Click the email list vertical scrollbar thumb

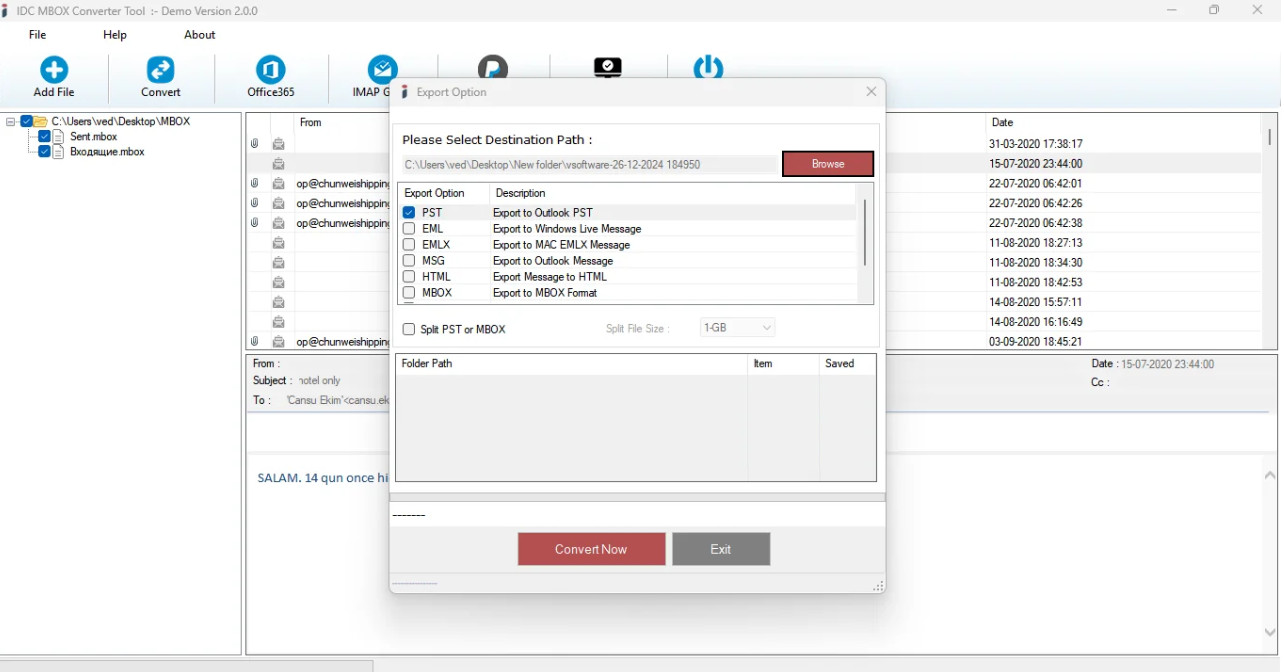coord(1270,136)
